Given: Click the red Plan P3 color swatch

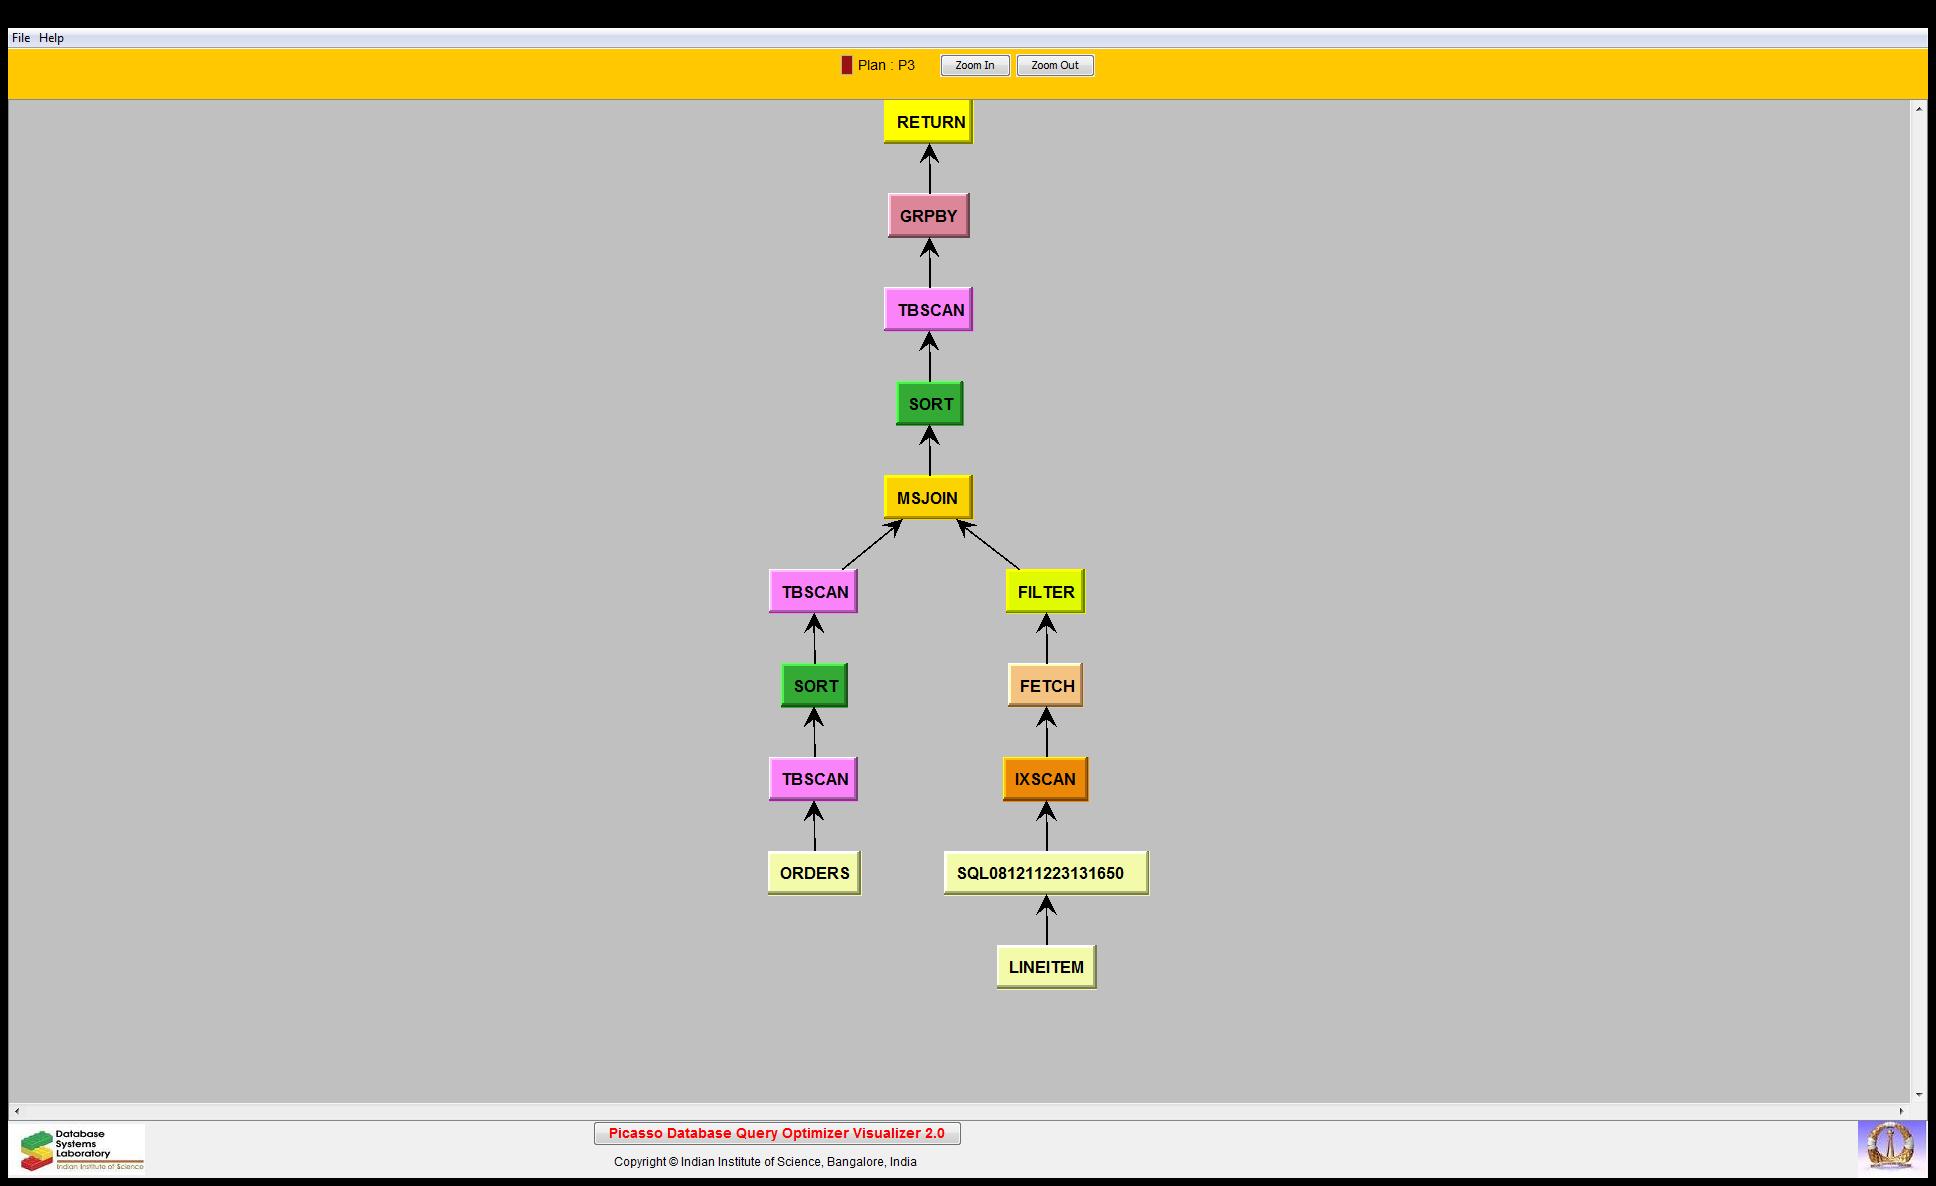Looking at the screenshot, I should (x=847, y=65).
